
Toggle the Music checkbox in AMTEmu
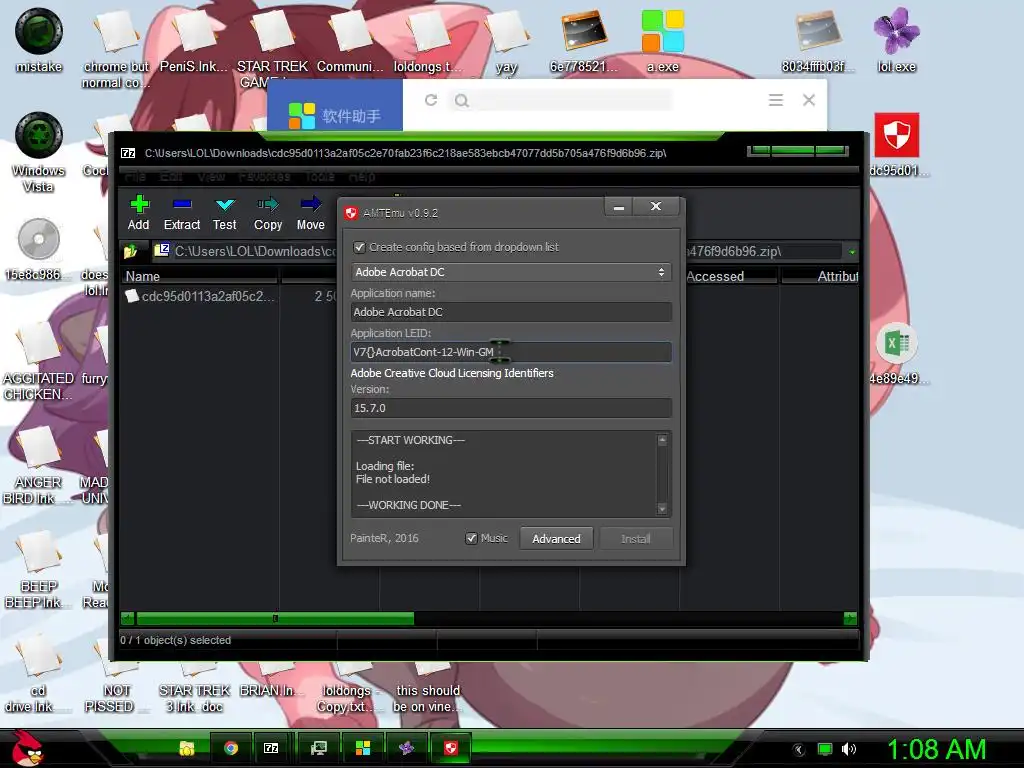(x=471, y=539)
